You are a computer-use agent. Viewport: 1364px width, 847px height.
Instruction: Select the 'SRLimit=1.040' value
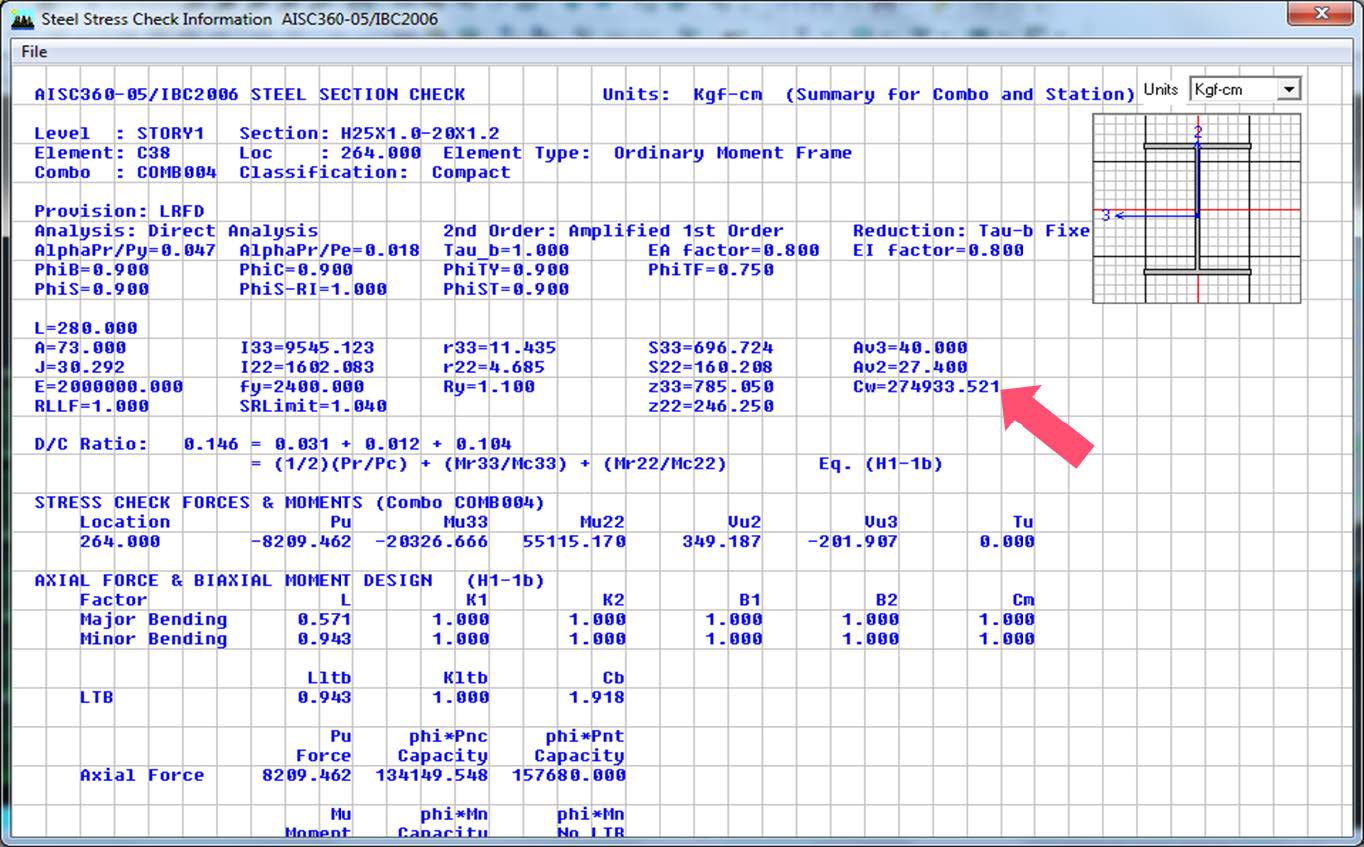313,406
